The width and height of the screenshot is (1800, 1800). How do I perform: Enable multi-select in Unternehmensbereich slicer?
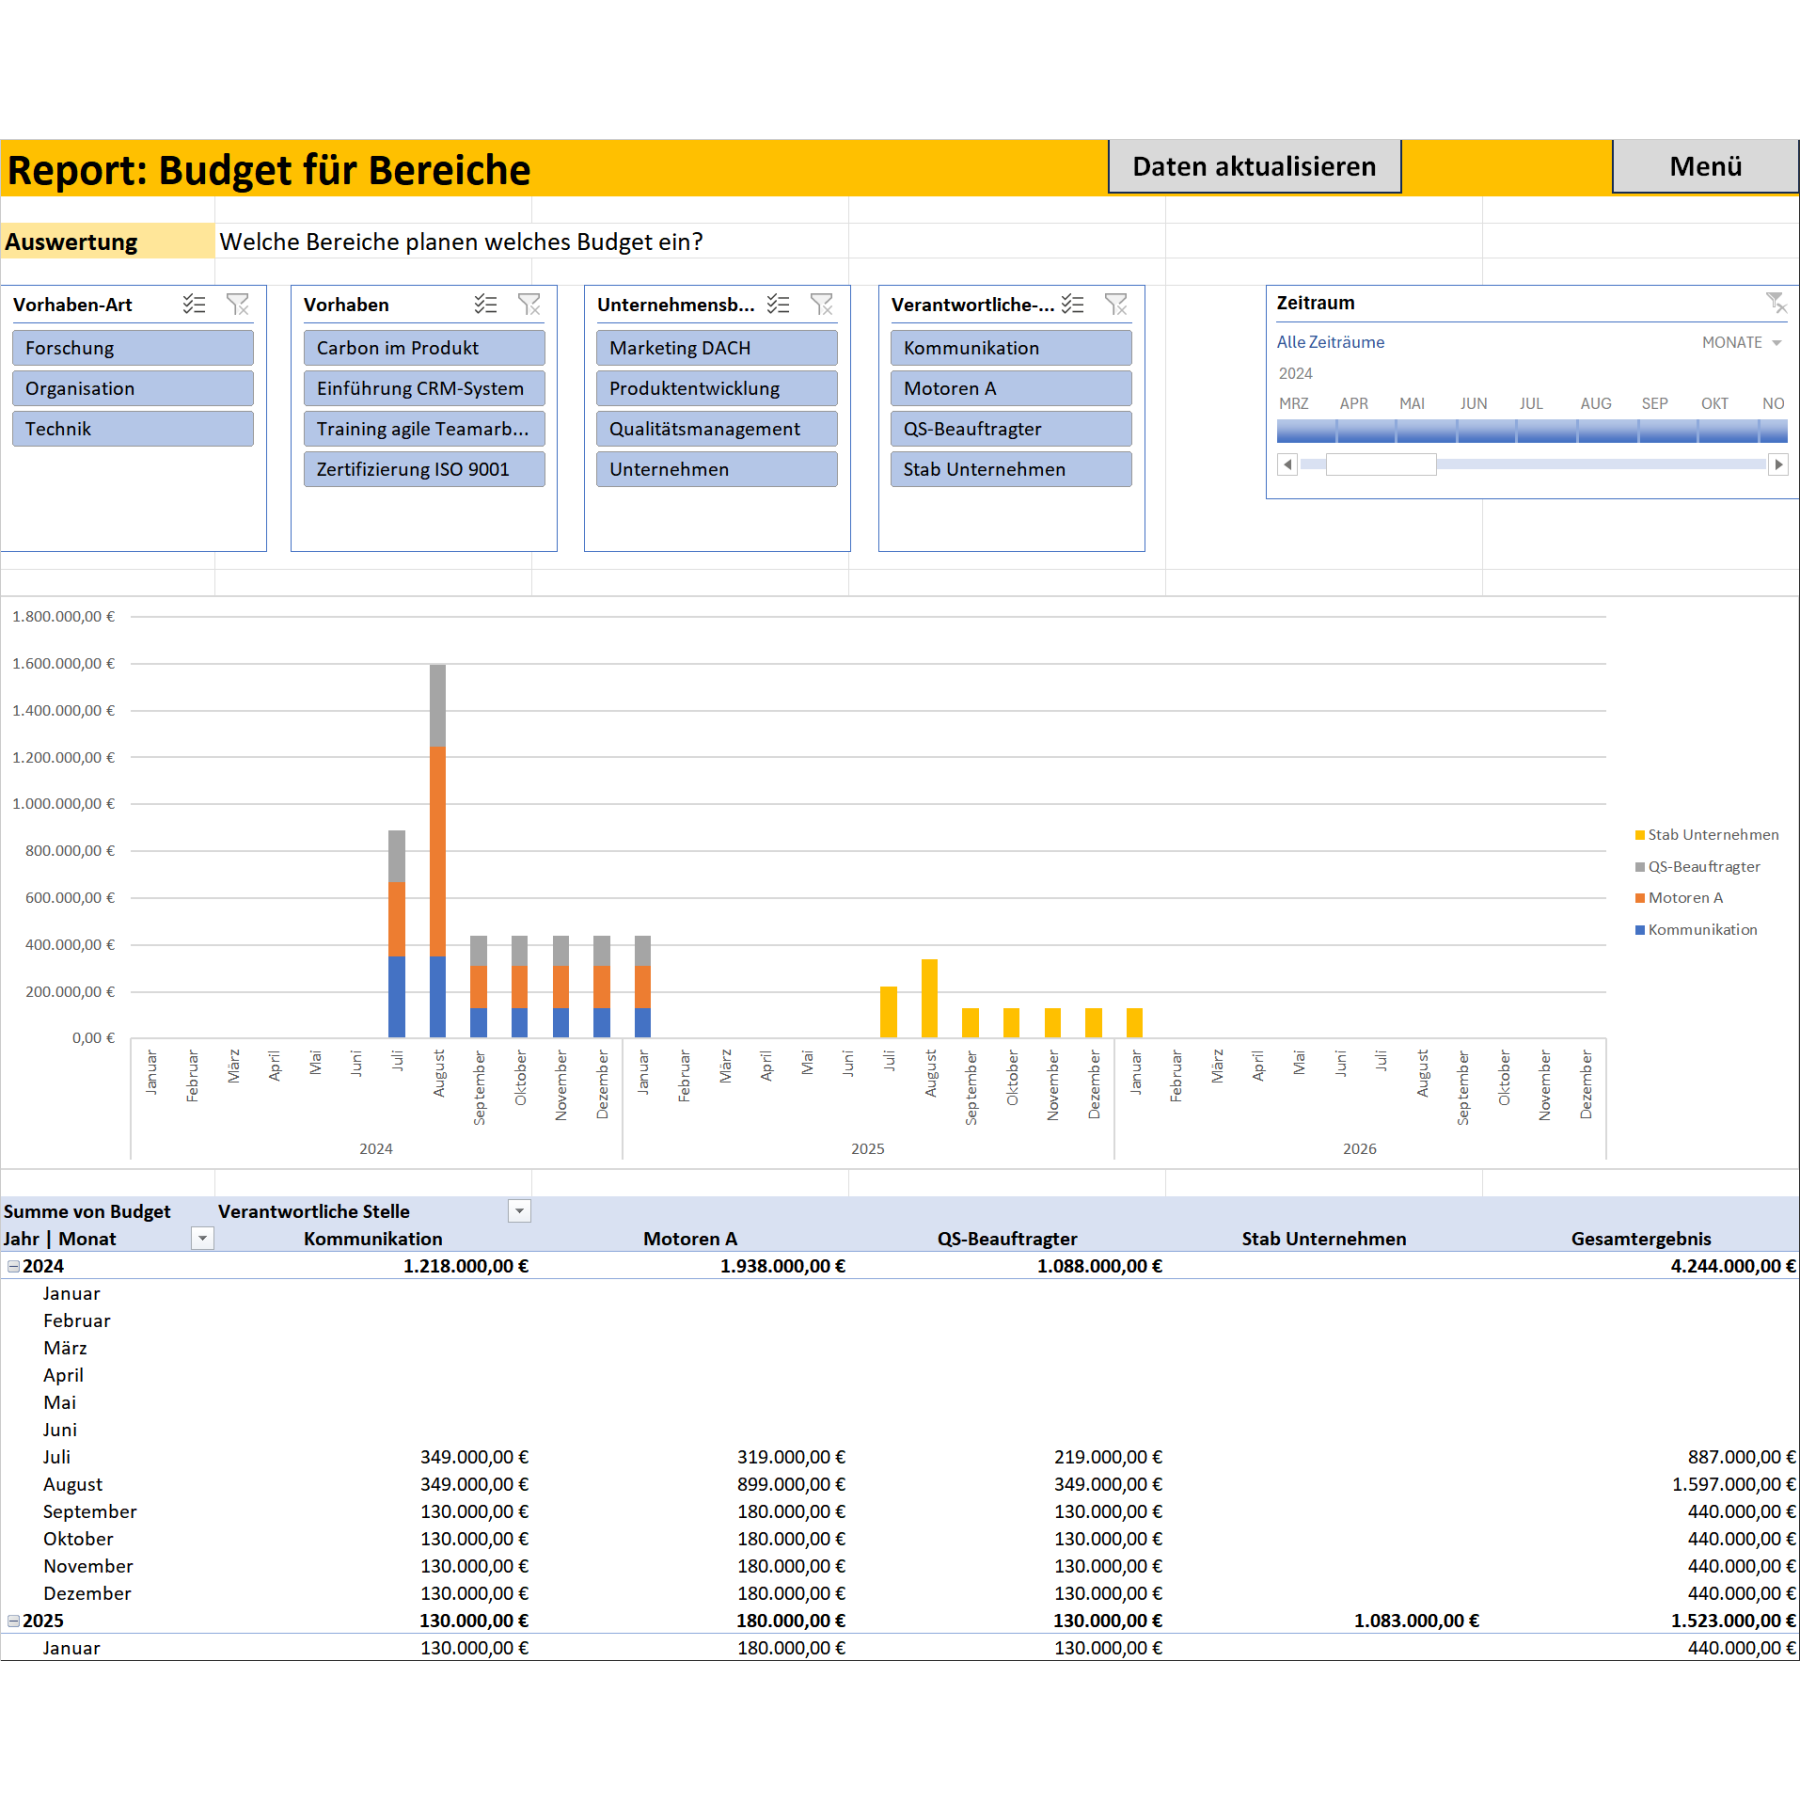[778, 305]
